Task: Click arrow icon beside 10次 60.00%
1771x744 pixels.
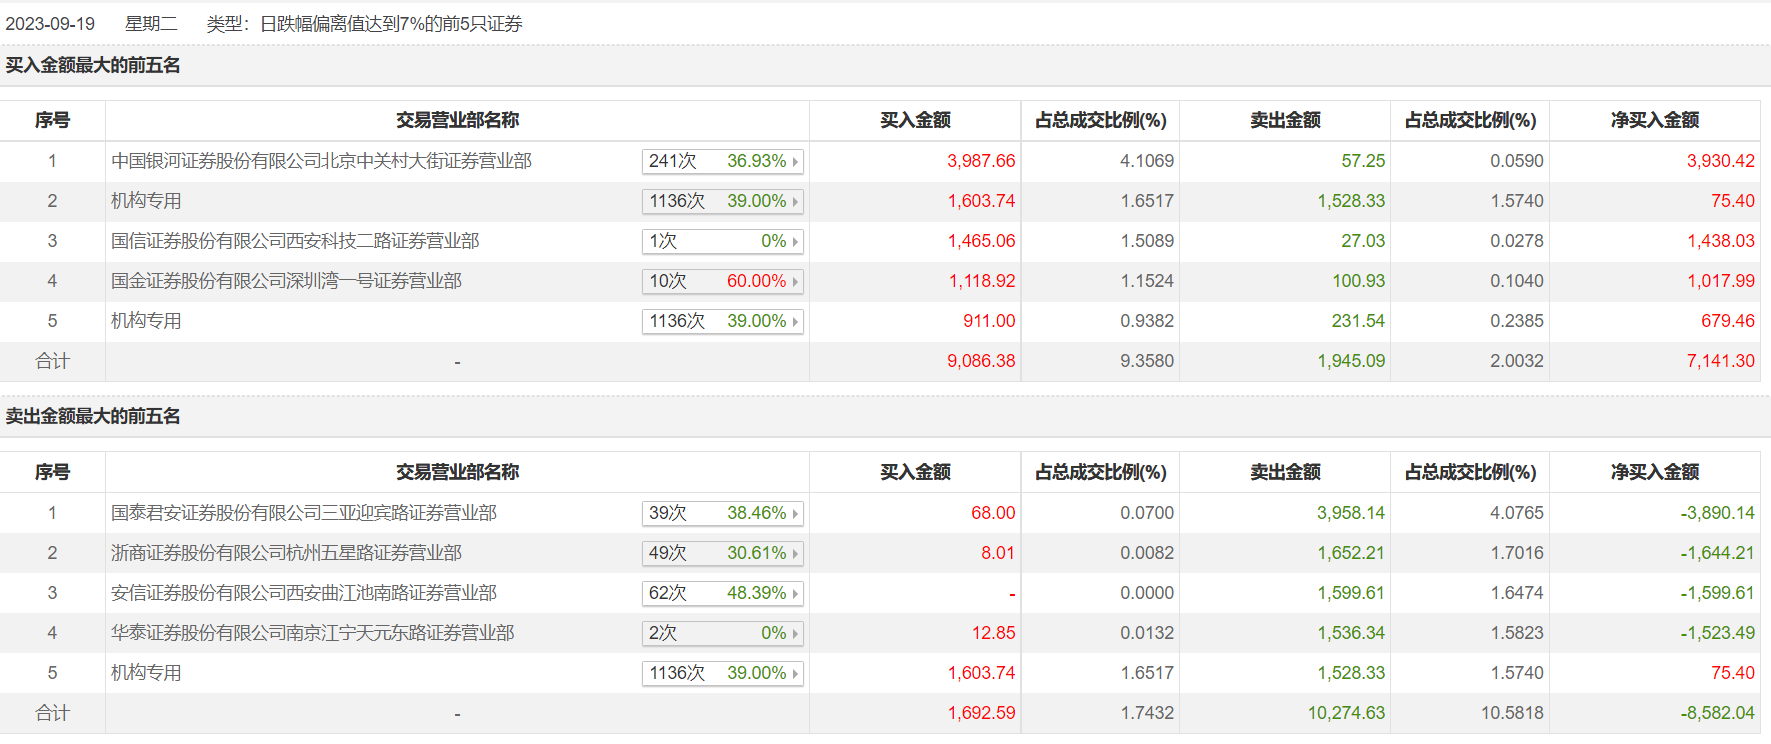Action: 795,281
